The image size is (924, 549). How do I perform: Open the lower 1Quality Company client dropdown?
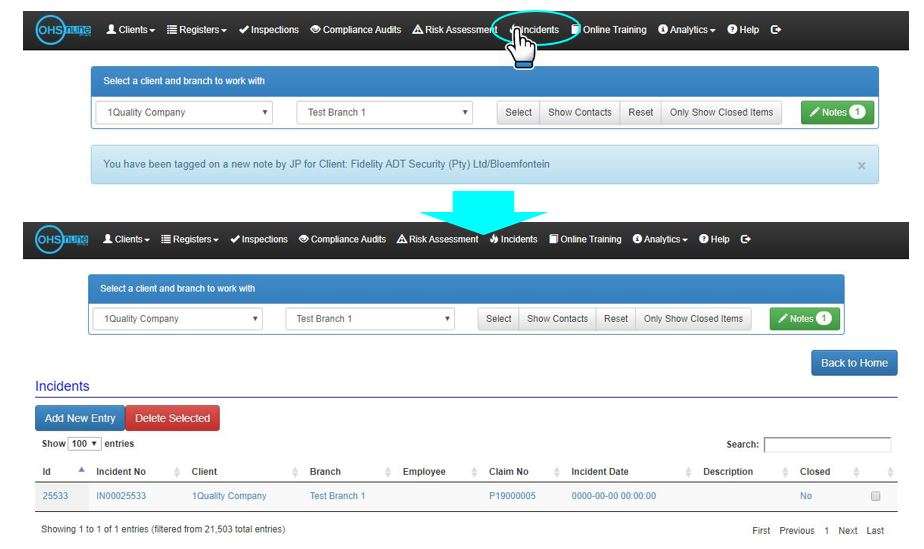tap(178, 319)
